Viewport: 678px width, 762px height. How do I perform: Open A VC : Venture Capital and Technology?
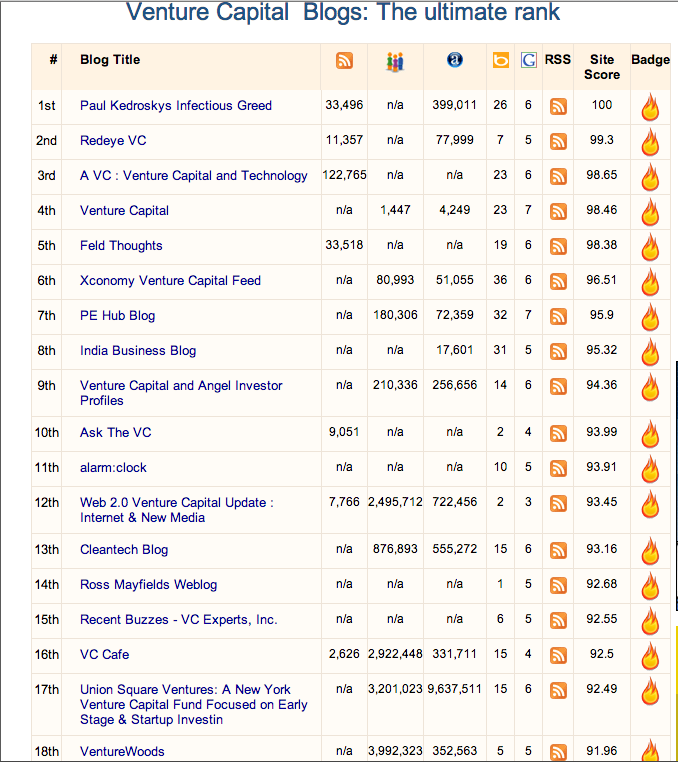(193, 175)
